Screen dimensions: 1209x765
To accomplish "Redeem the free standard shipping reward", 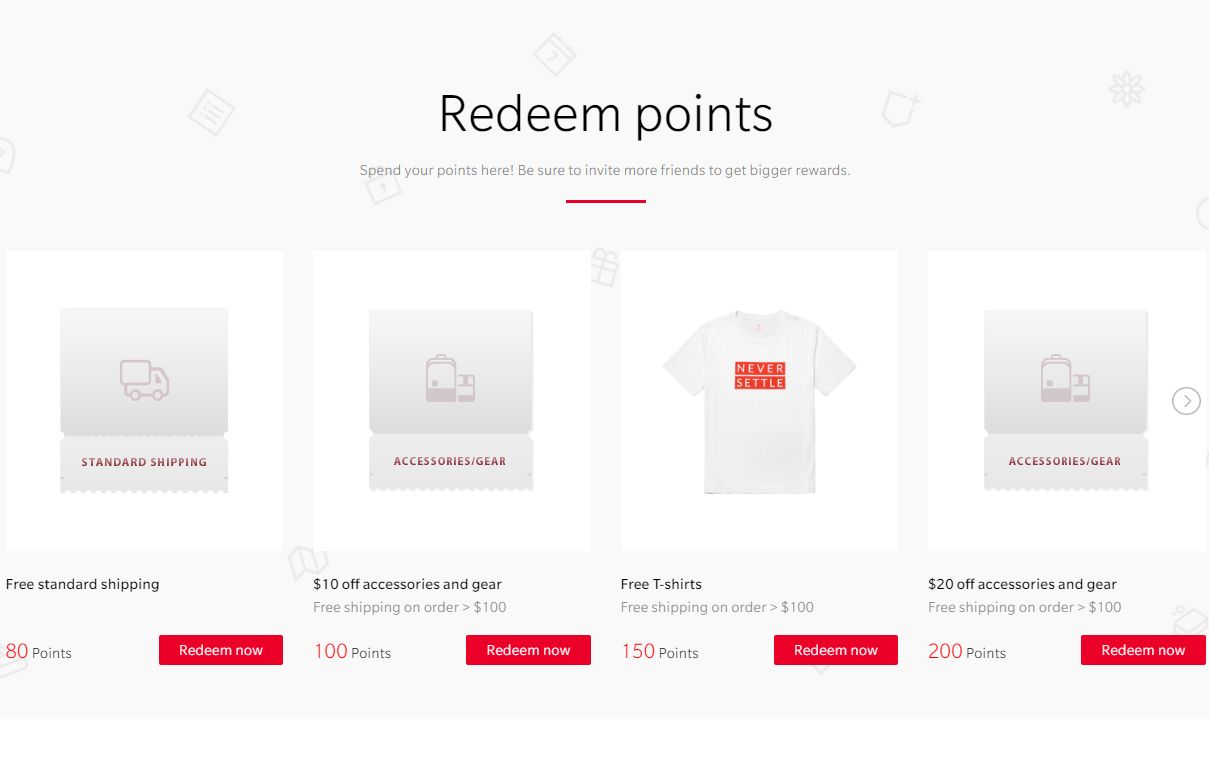I will [221, 650].
